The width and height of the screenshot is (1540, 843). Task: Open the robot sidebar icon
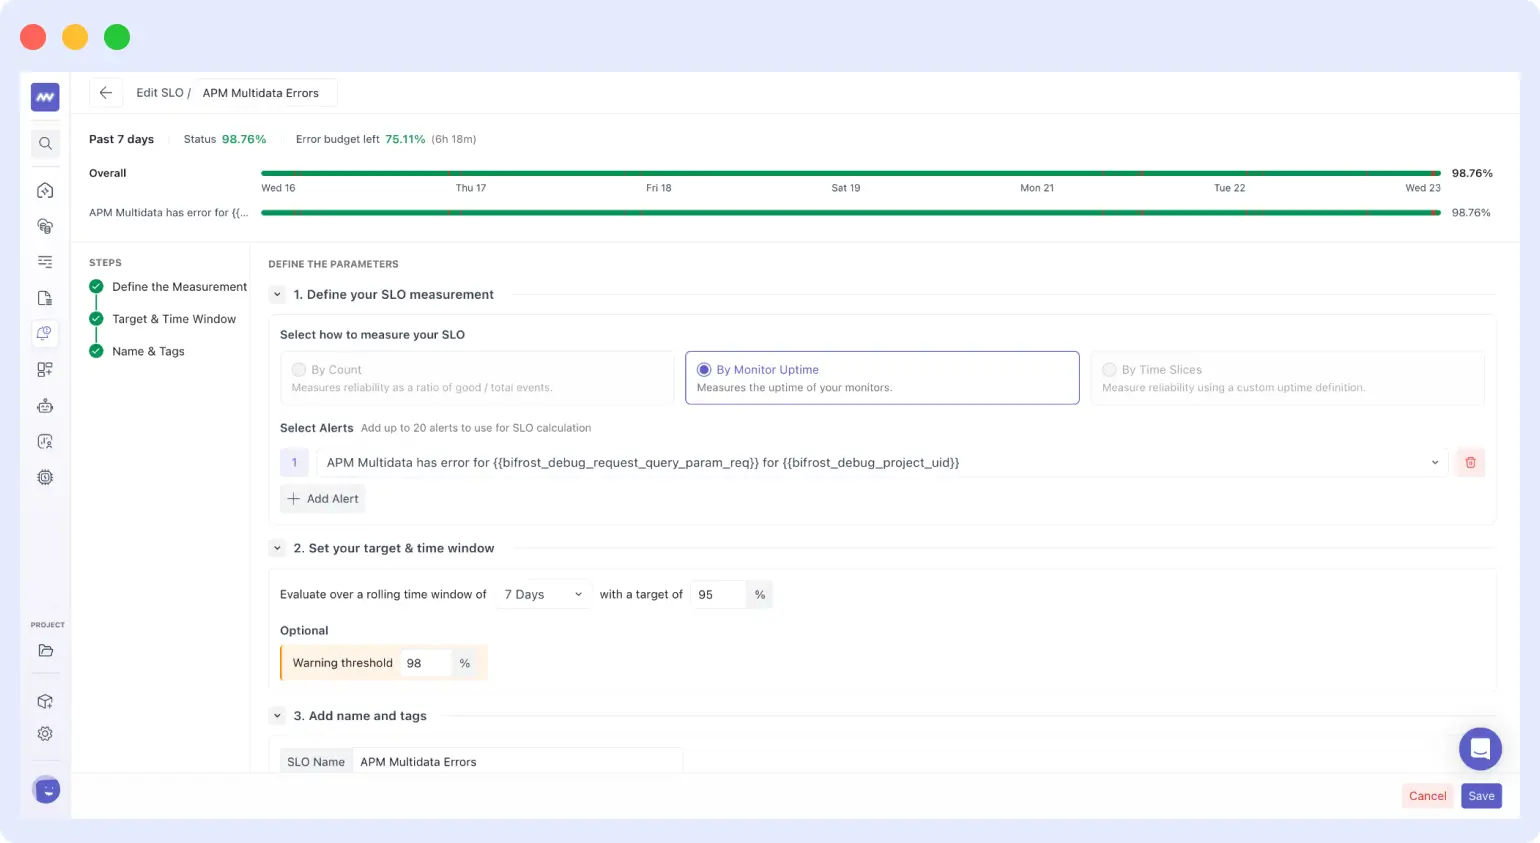click(45, 406)
